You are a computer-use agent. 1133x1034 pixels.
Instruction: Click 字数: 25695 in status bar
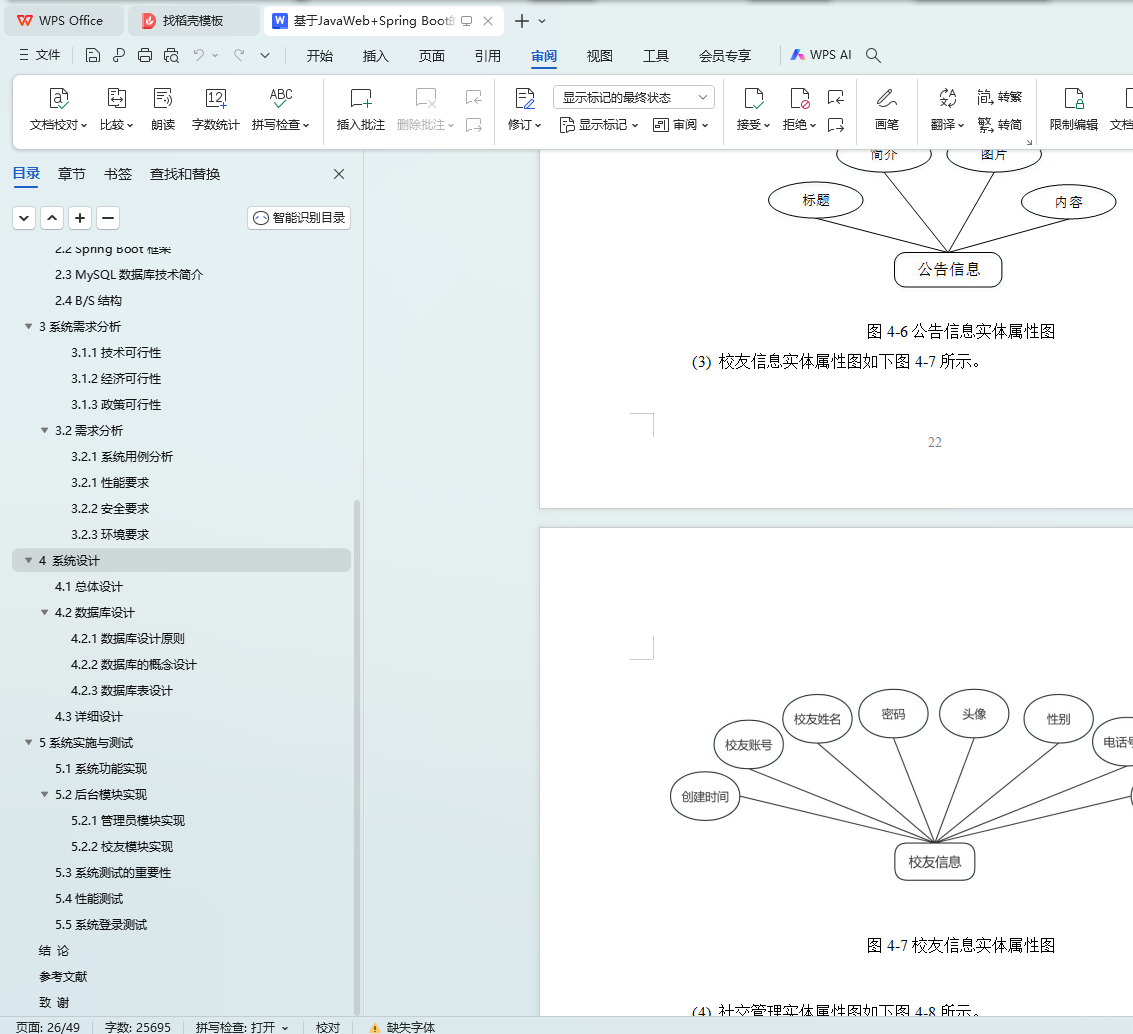point(138,1027)
